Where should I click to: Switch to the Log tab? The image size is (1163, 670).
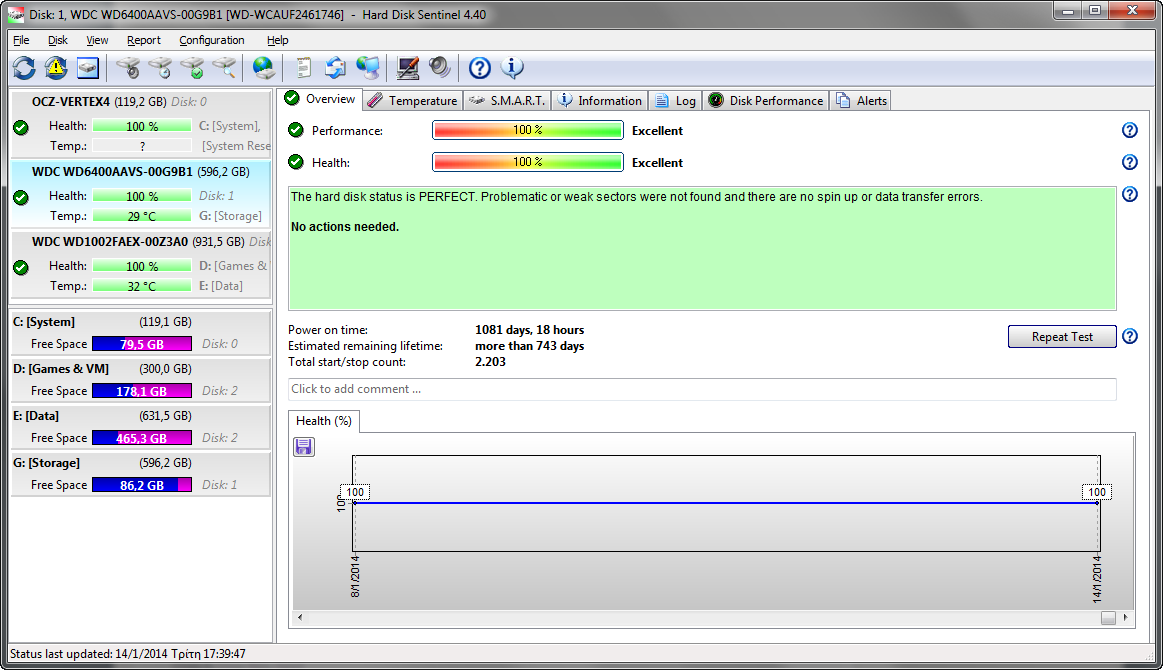pyautogui.click(x=675, y=100)
